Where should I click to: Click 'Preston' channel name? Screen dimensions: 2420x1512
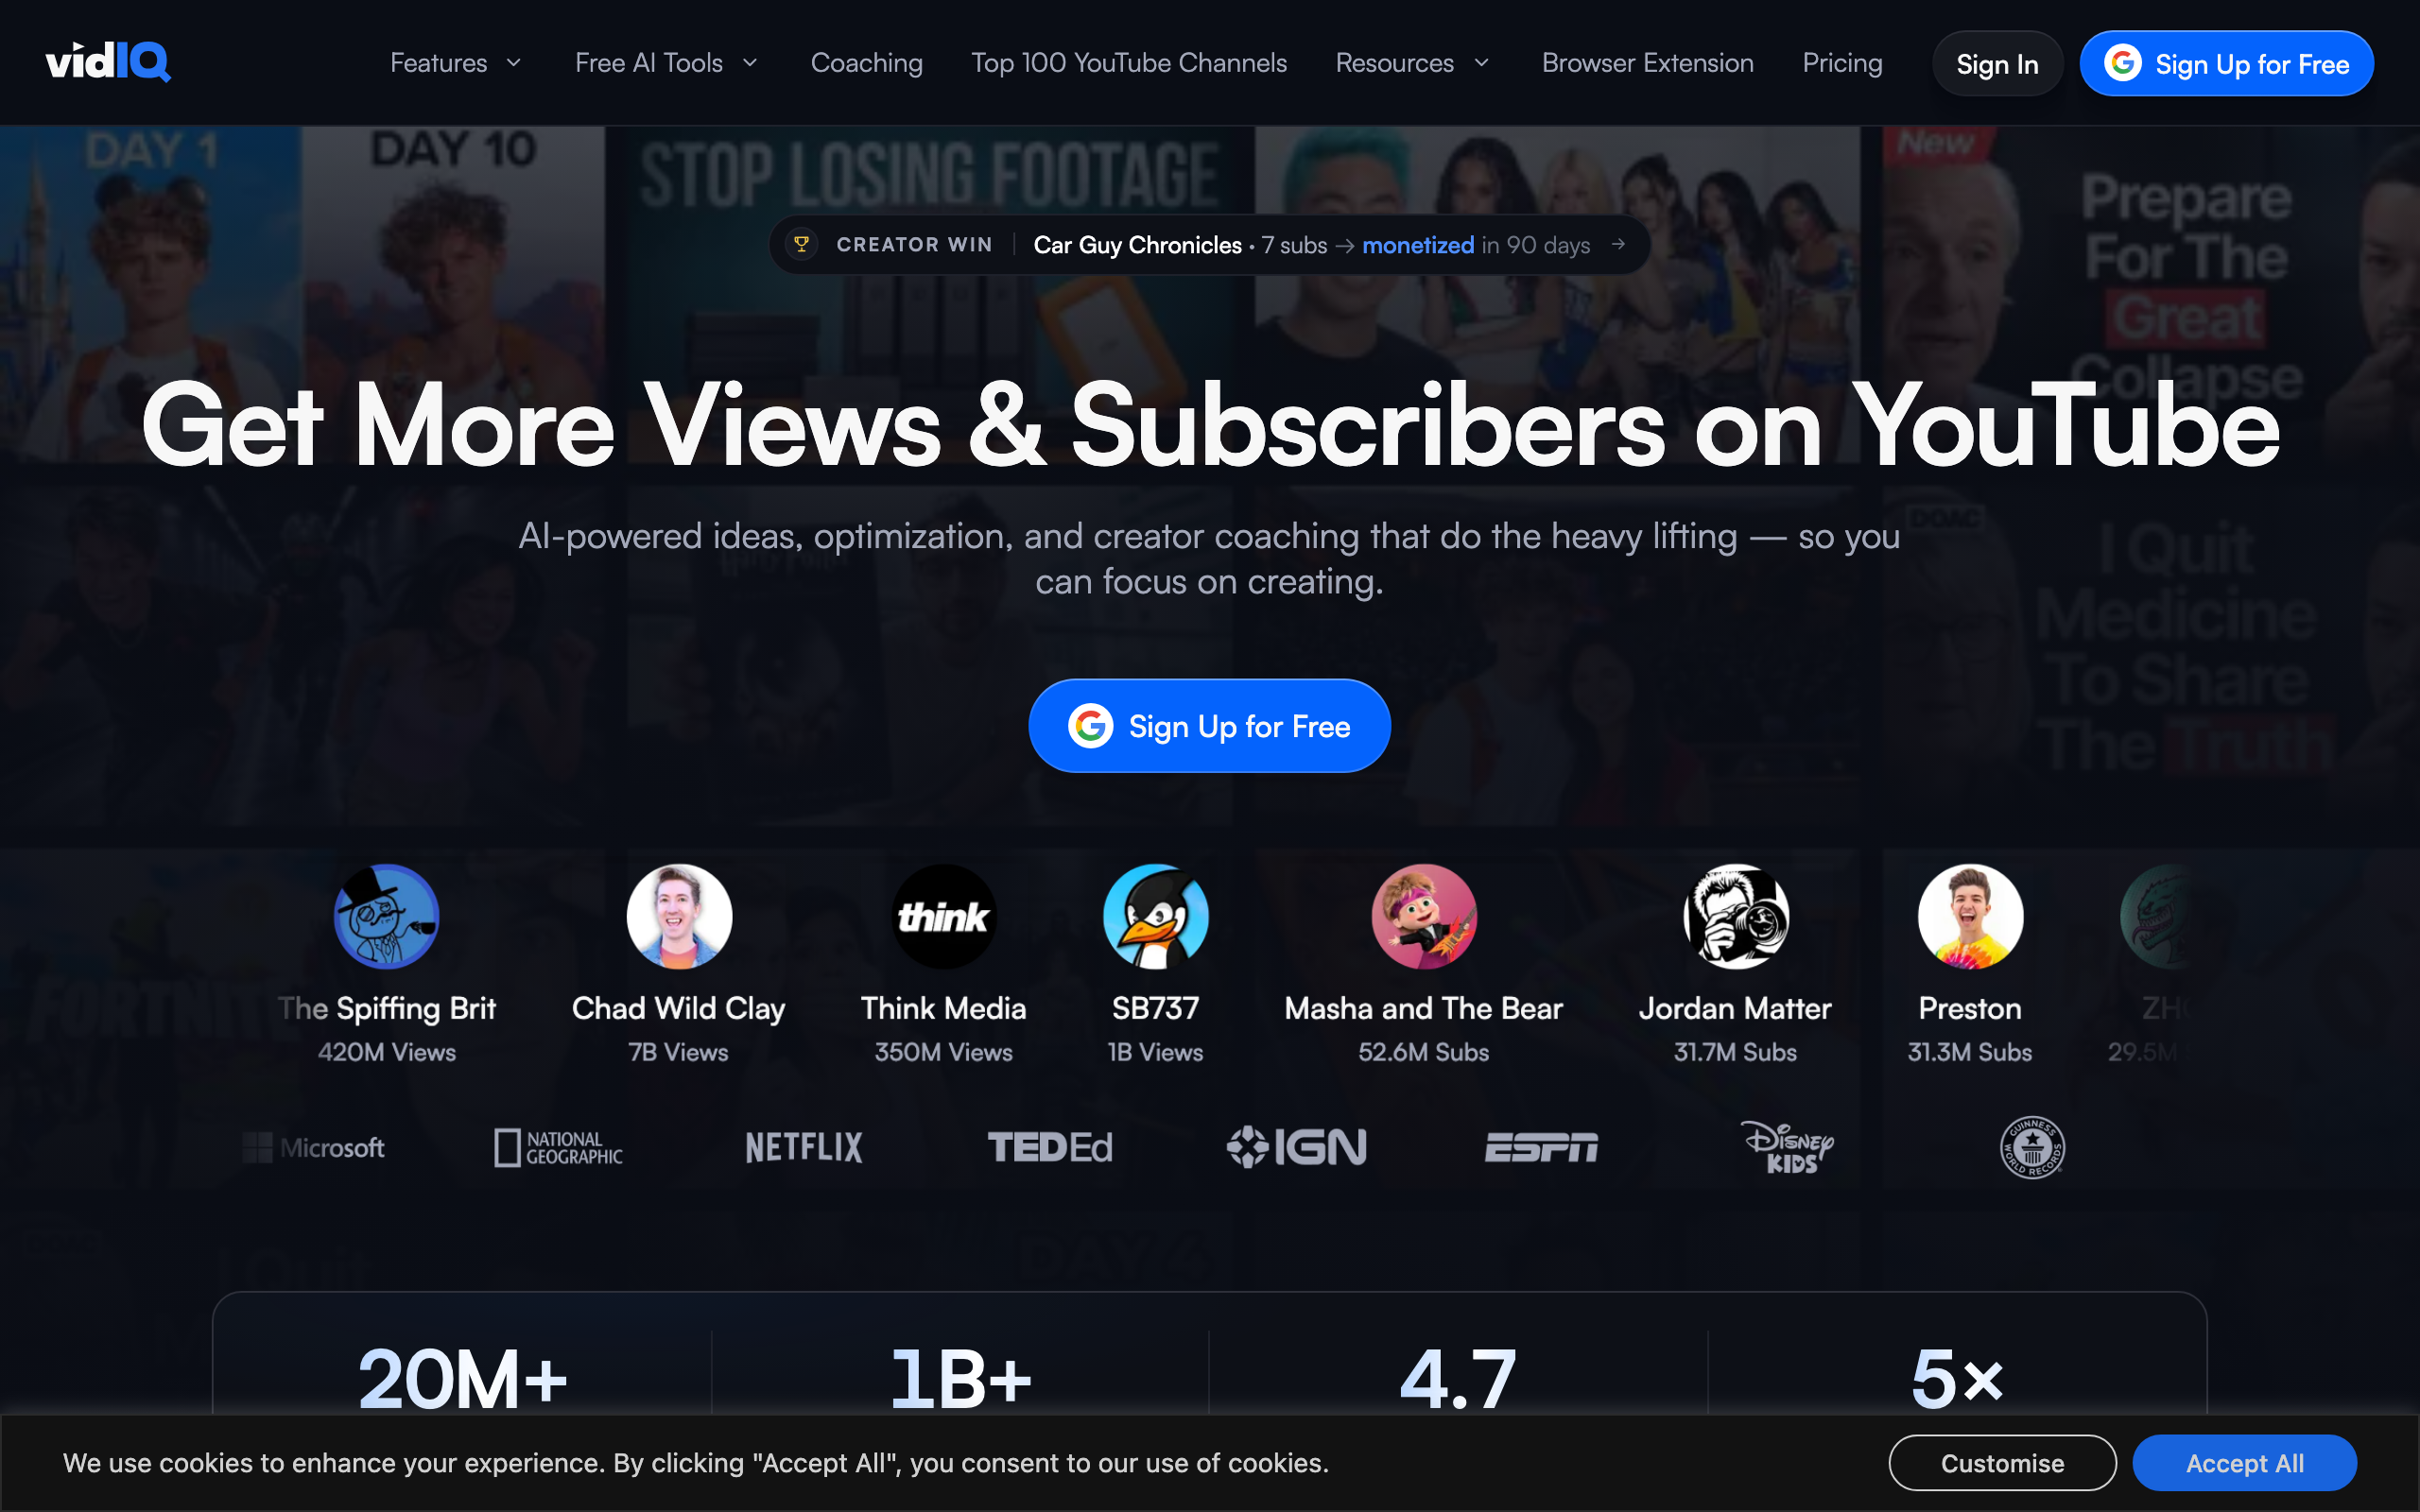(x=1970, y=1008)
